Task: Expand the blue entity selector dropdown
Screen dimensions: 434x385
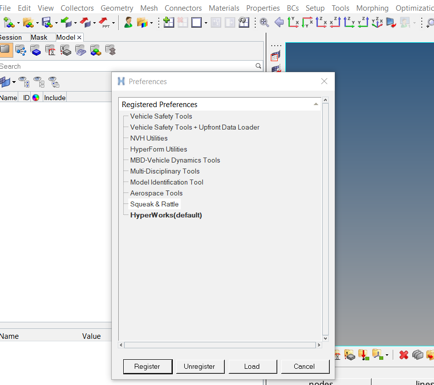Action: (x=14, y=82)
